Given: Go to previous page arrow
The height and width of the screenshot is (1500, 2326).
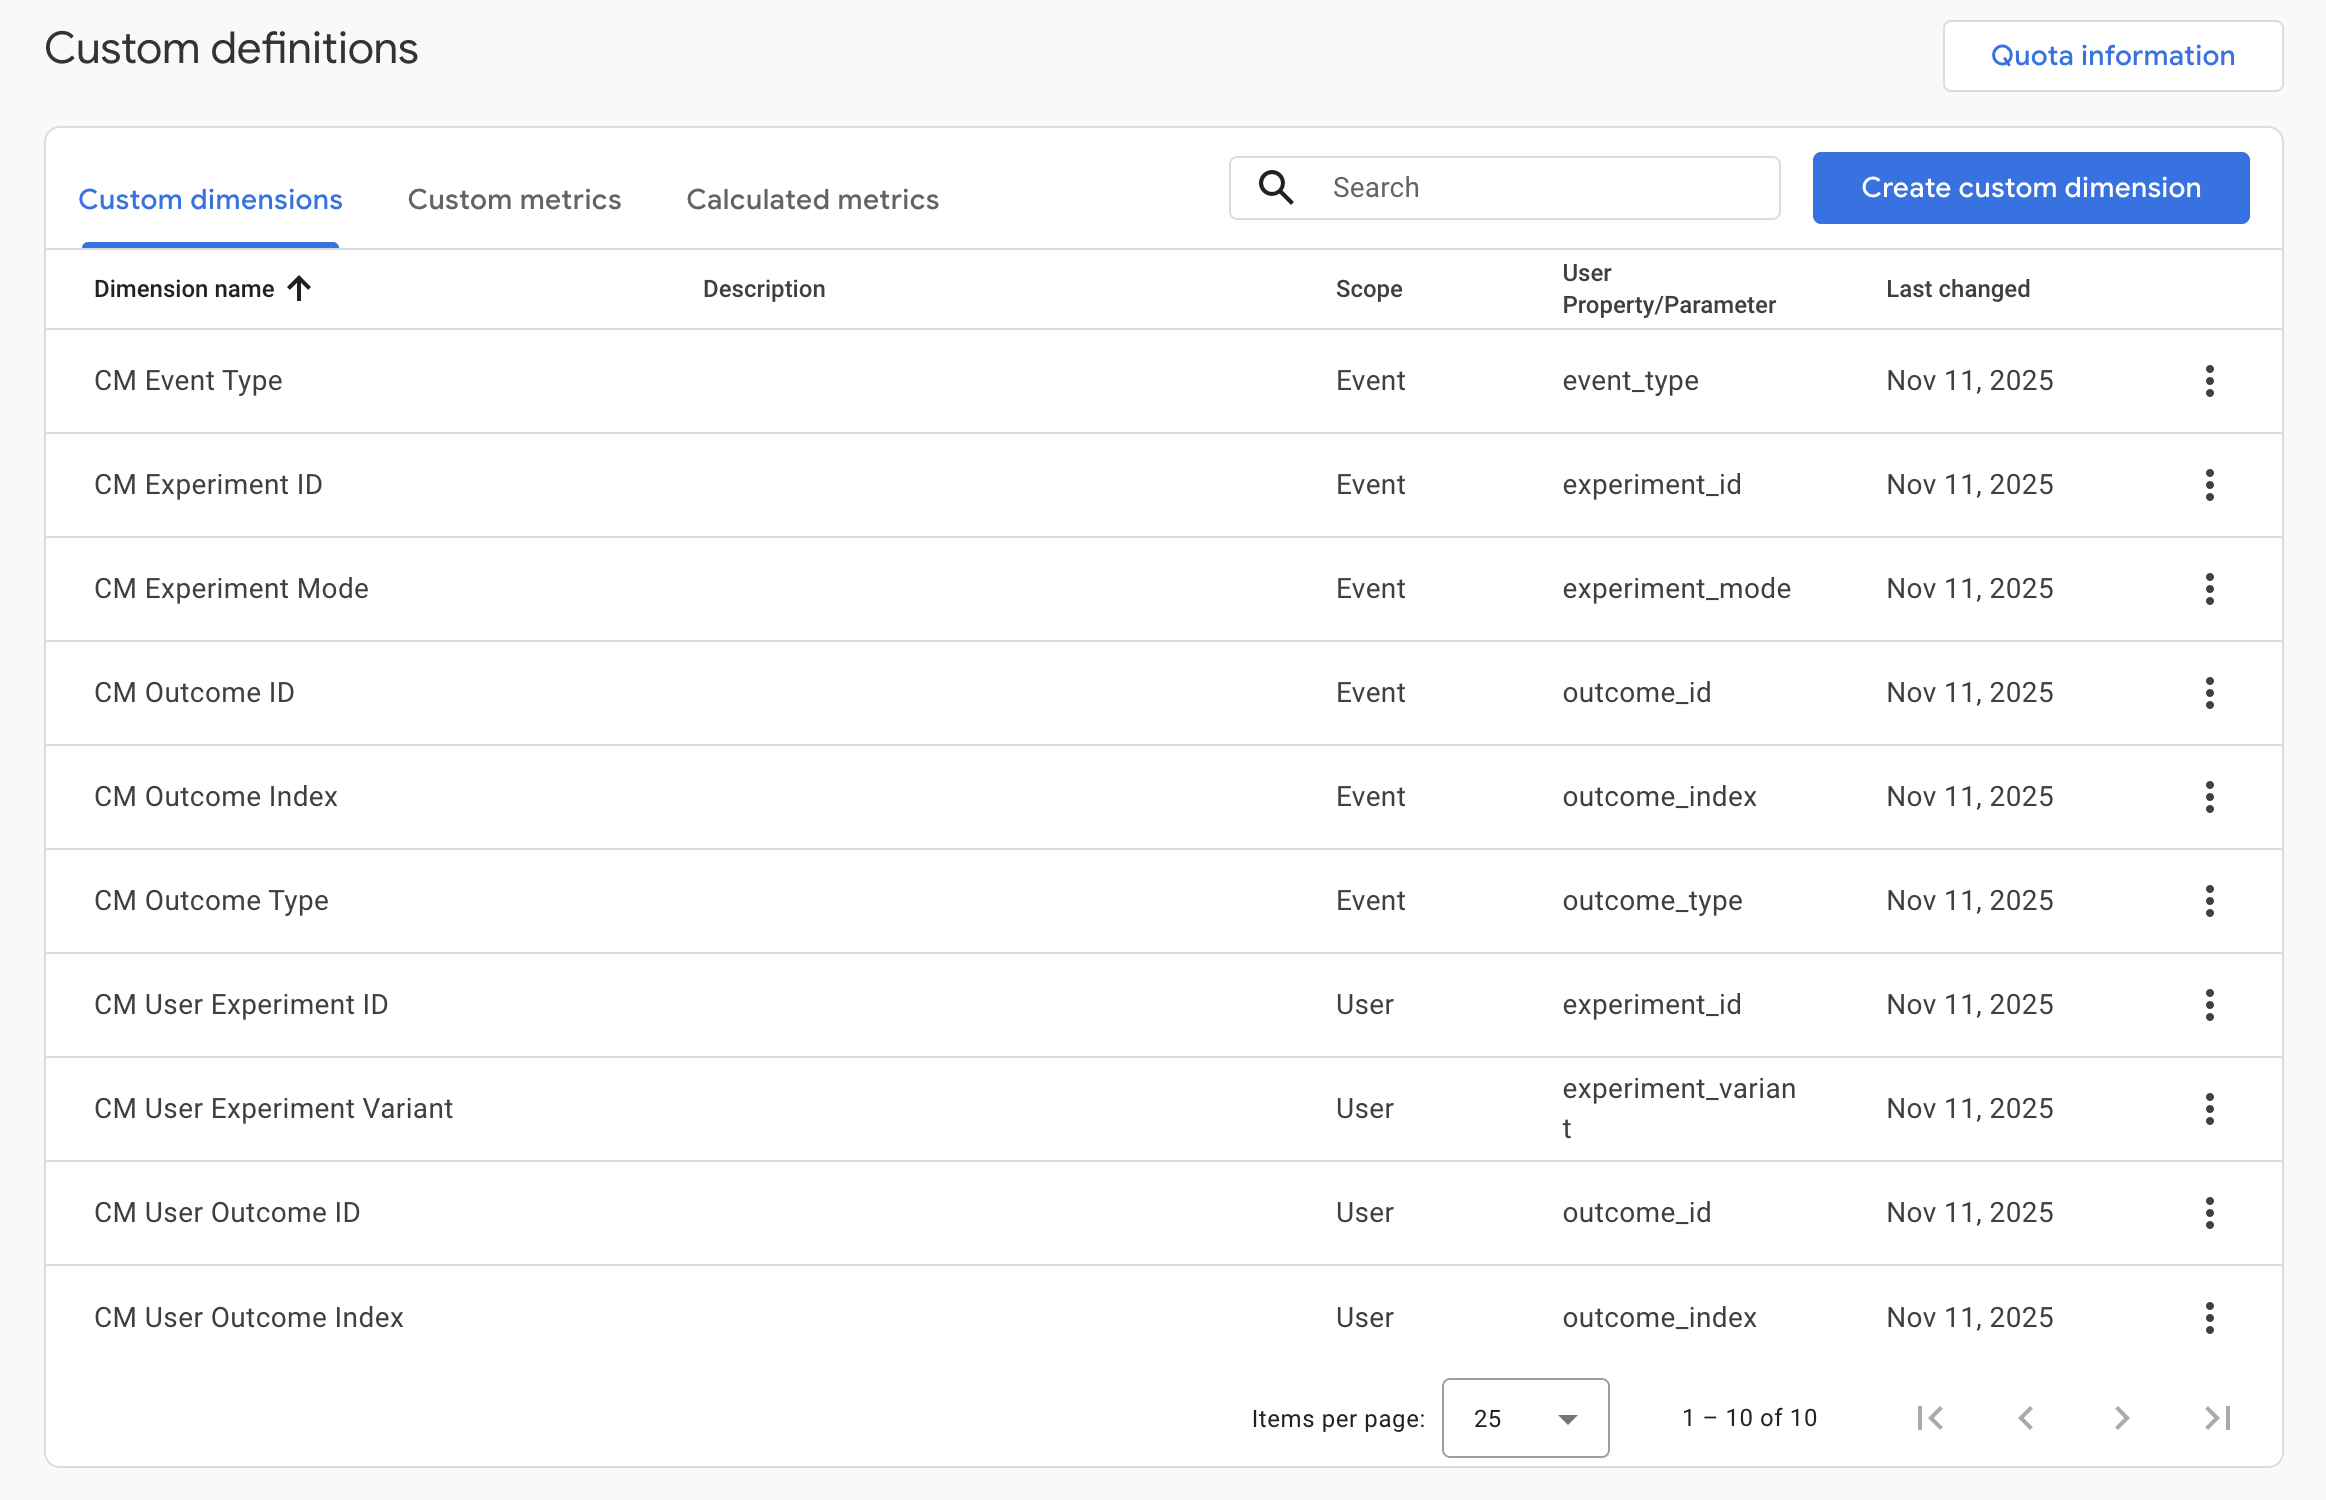Looking at the screenshot, I should 2026,1418.
